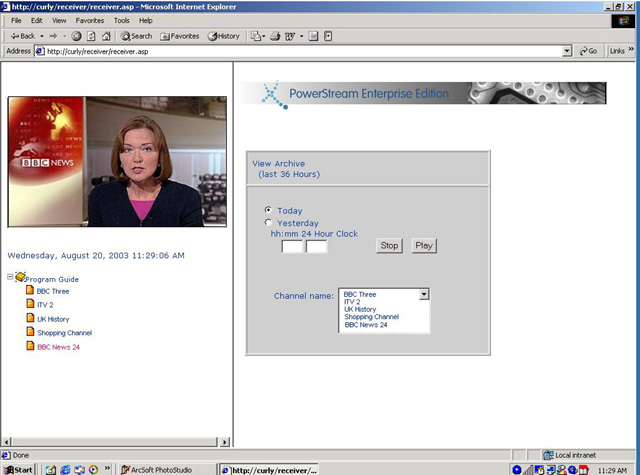Click the minutes (mm) input box
This screenshot has width=640, height=475.
[316, 246]
